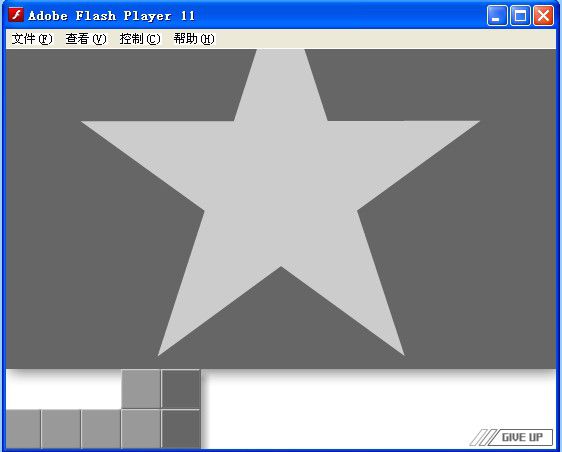
Task: Maximize the Adobe Flash Player window
Action: [520, 16]
